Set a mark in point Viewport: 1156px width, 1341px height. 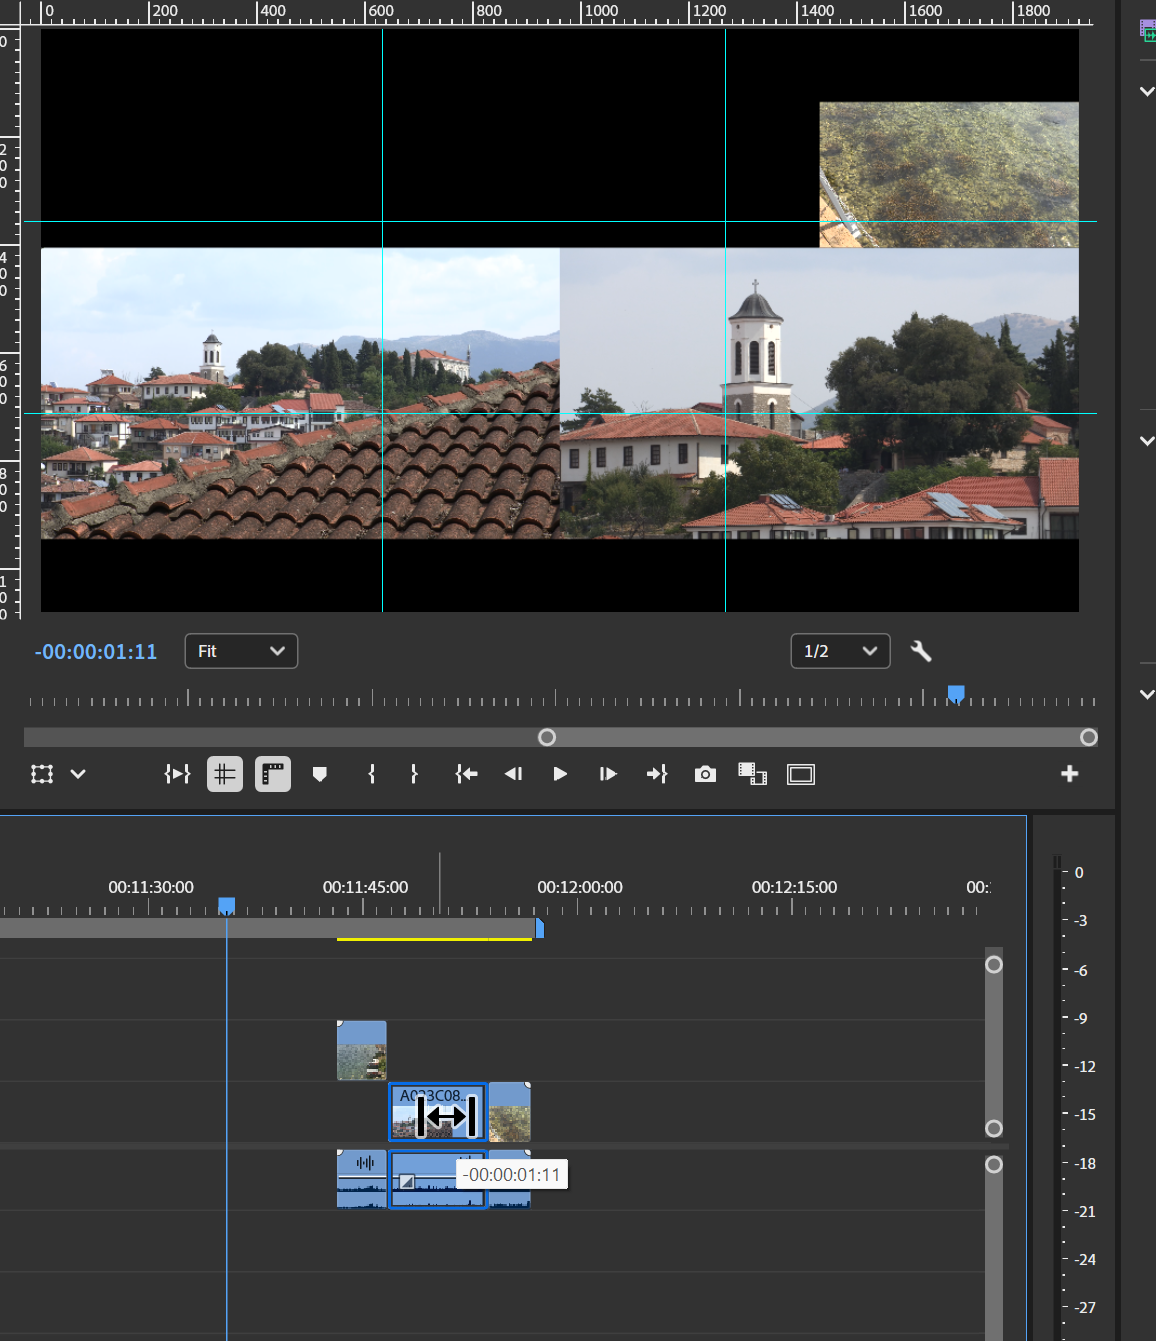(x=371, y=773)
